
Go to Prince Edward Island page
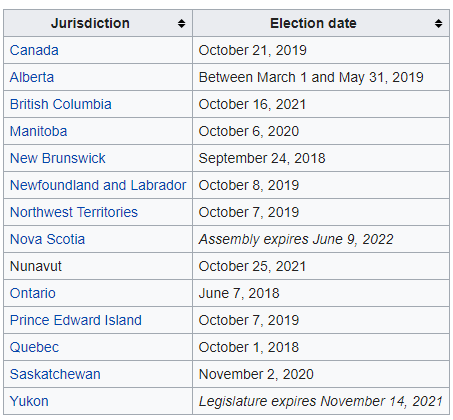click(76, 320)
